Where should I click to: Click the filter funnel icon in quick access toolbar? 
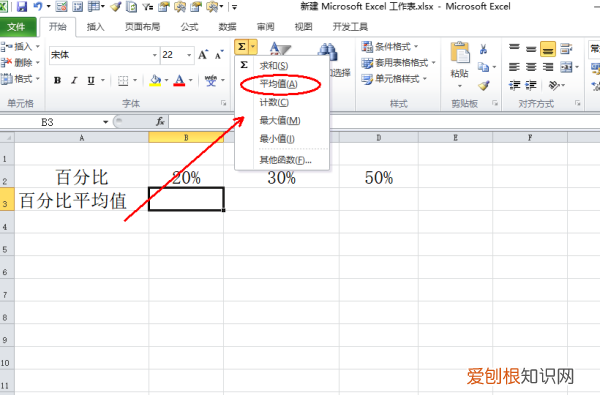[147, 7]
